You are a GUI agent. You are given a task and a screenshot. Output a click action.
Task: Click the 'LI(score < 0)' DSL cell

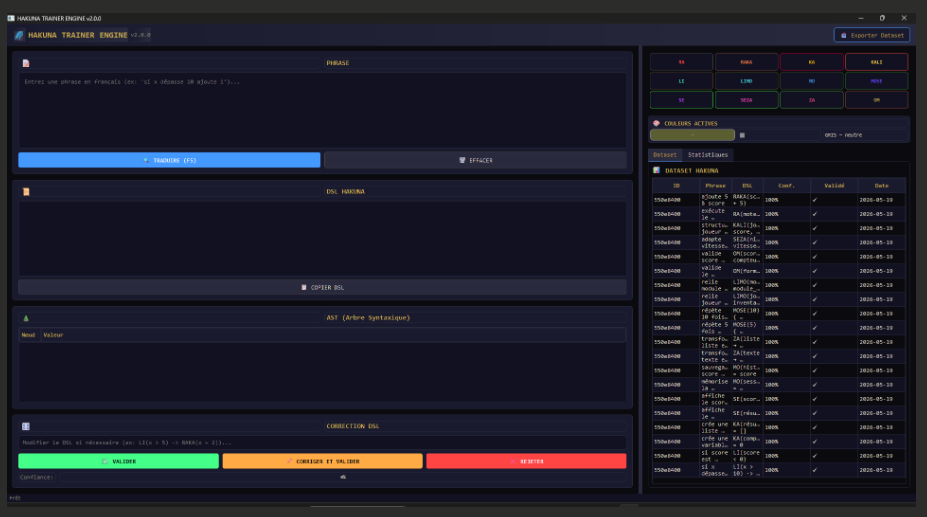coord(747,455)
